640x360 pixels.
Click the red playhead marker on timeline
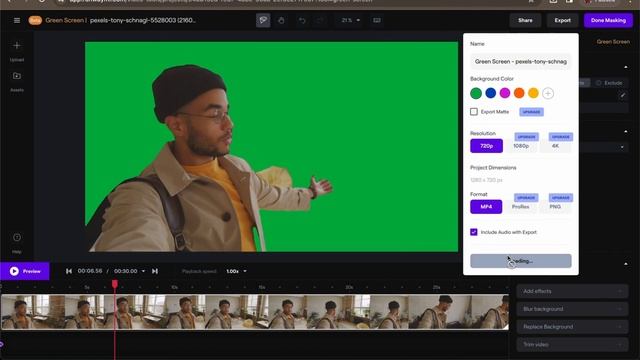pyautogui.click(x=115, y=284)
